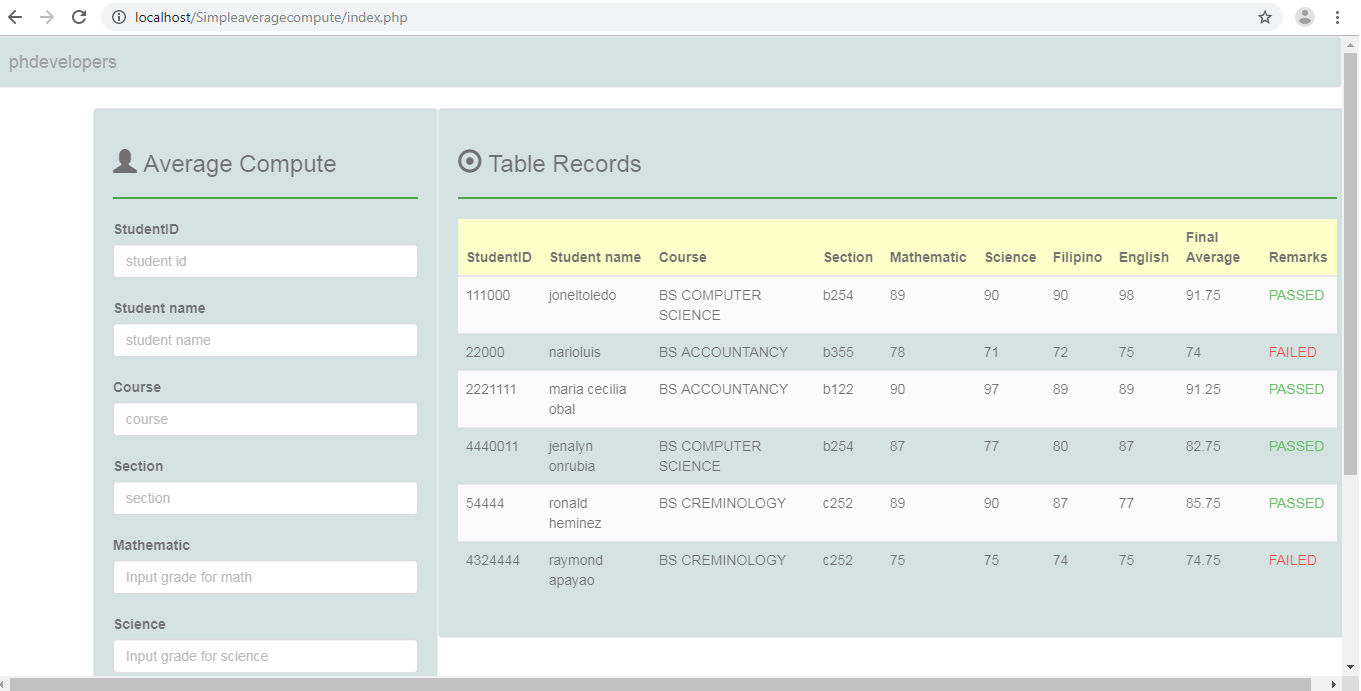The height and width of the screenshot is (691, 1361).
Task: Open Chrome's three-dot menu
Action: click(x=1337, y=17)
